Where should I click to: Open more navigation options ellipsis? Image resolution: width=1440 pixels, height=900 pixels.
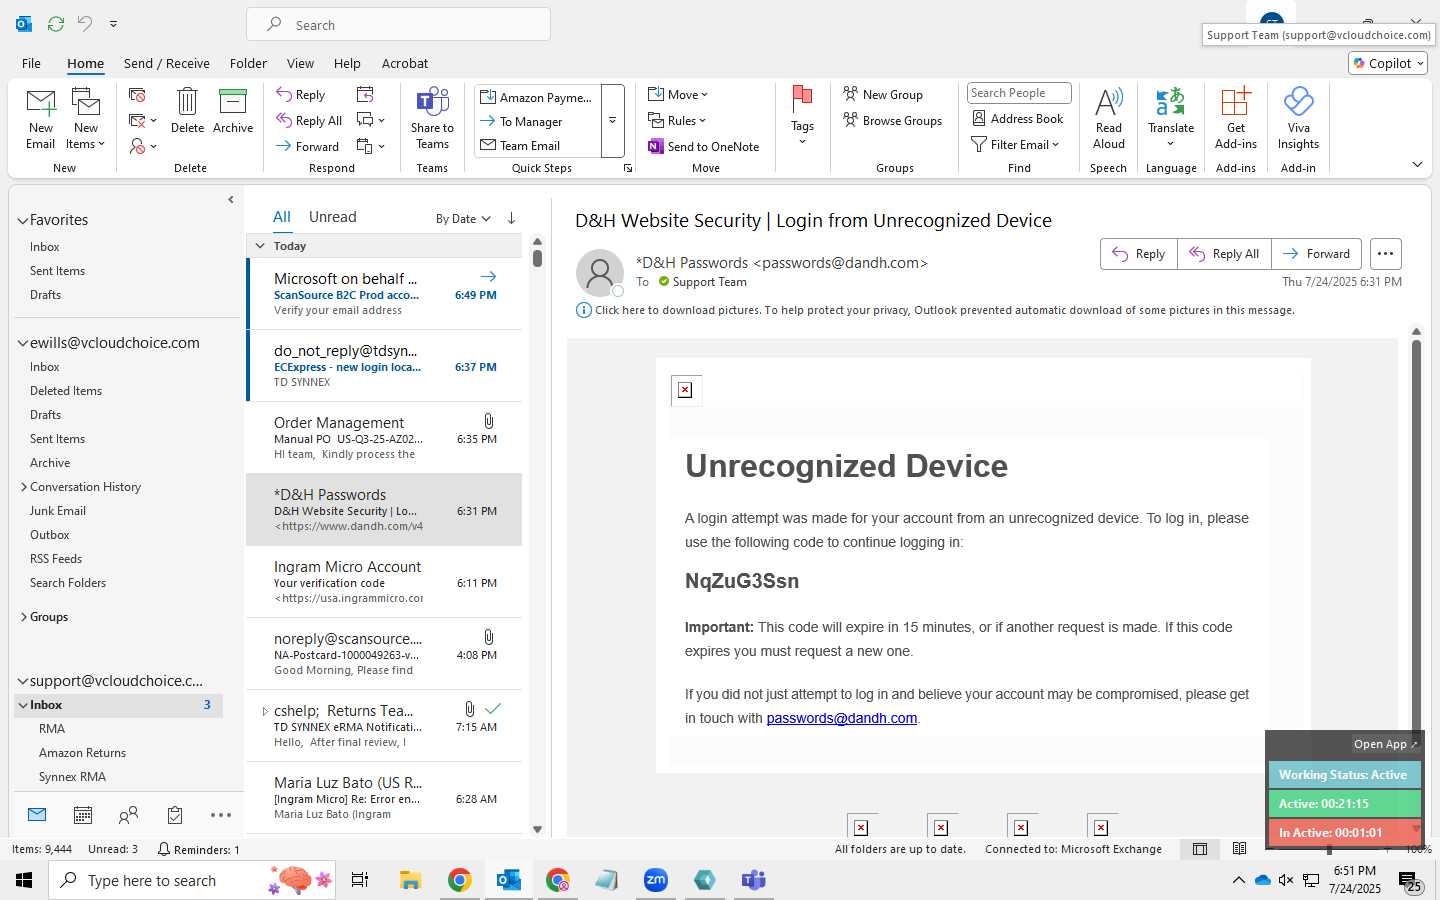pos(221,815)
